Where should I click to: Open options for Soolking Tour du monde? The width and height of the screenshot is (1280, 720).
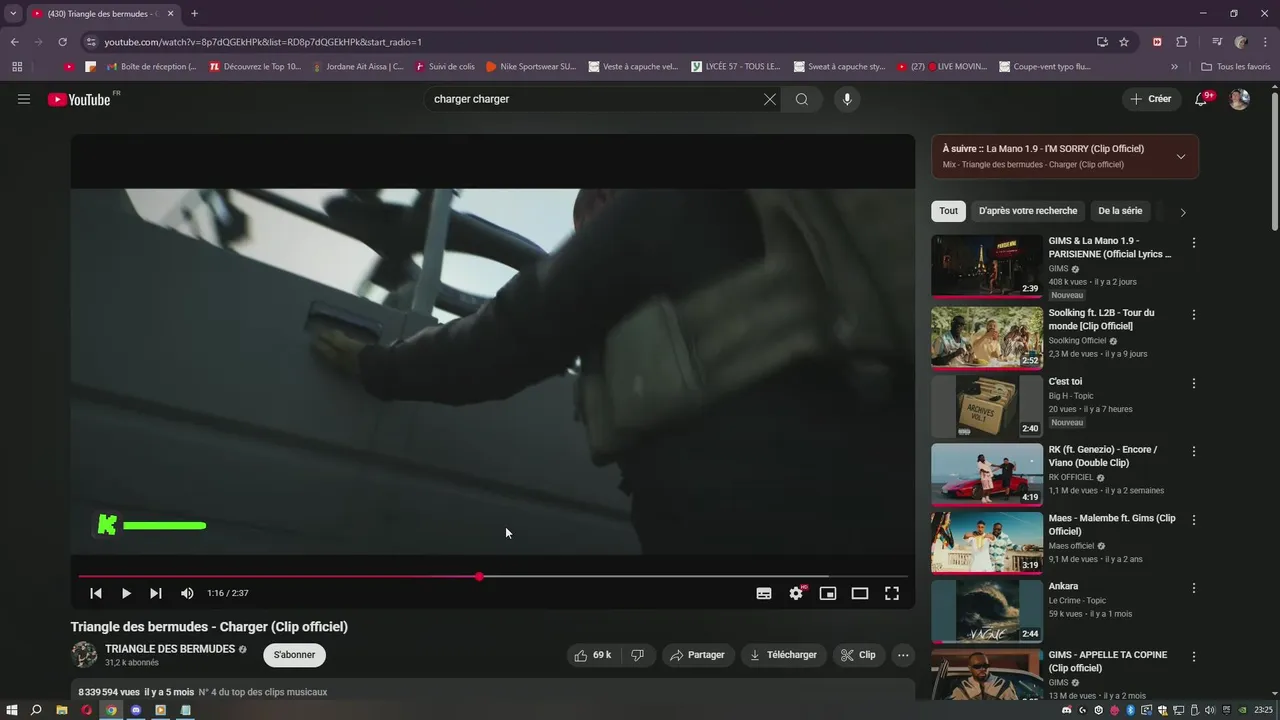1193,315
